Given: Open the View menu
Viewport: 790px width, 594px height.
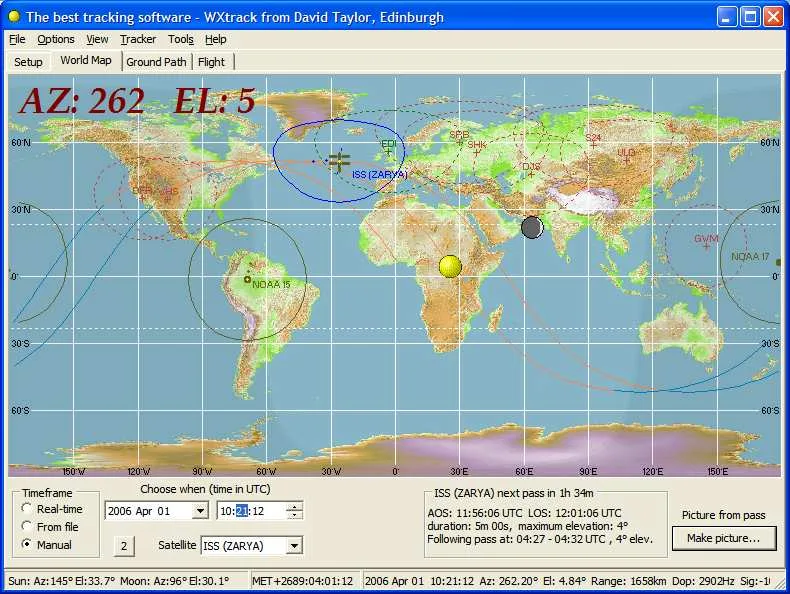Looking at the screenshot, I should click(x=97, y=39).
